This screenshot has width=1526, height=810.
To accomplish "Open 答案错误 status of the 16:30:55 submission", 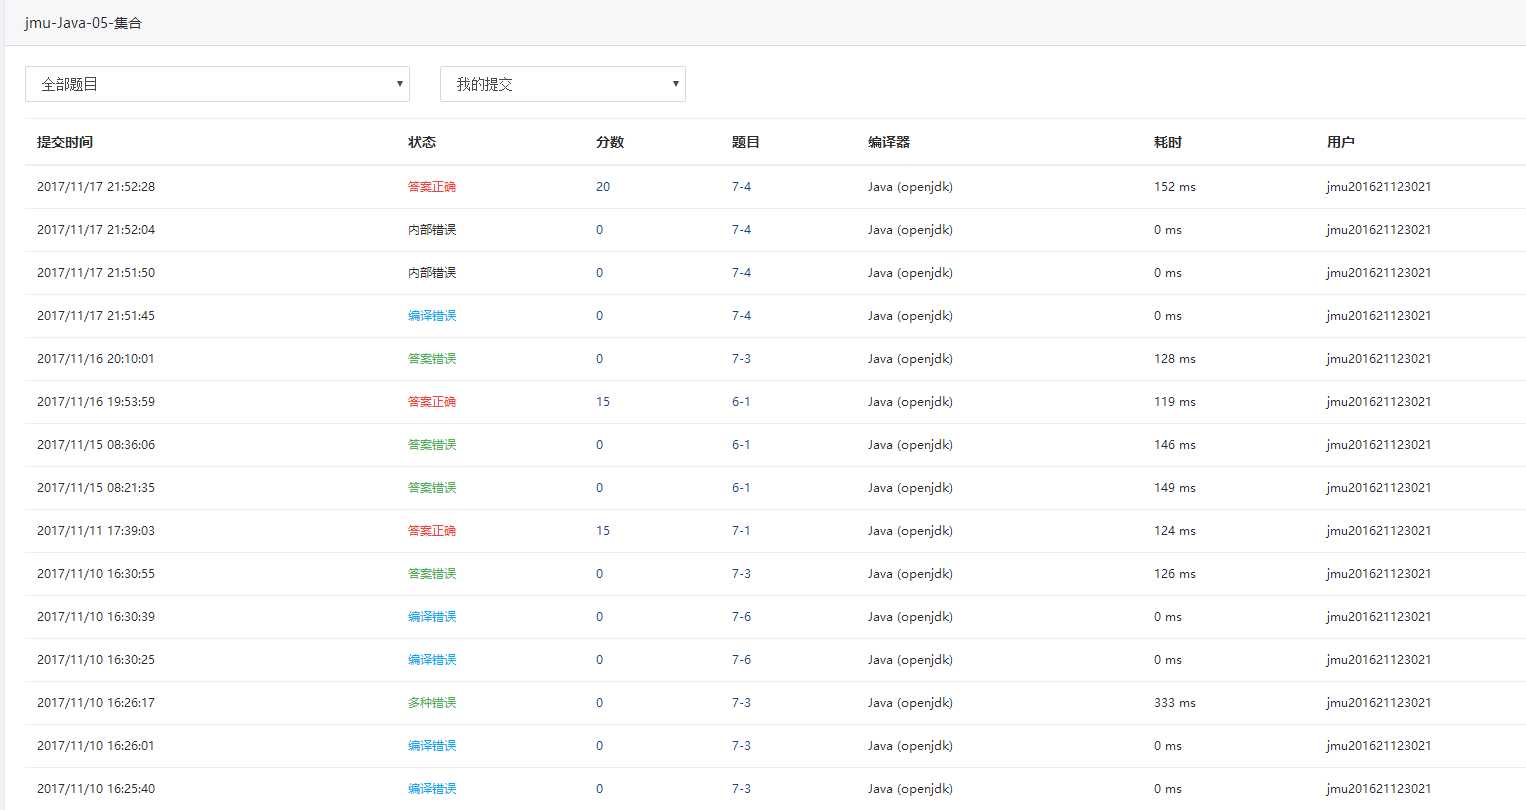I will pyautogui.click(x=432, y=574).
